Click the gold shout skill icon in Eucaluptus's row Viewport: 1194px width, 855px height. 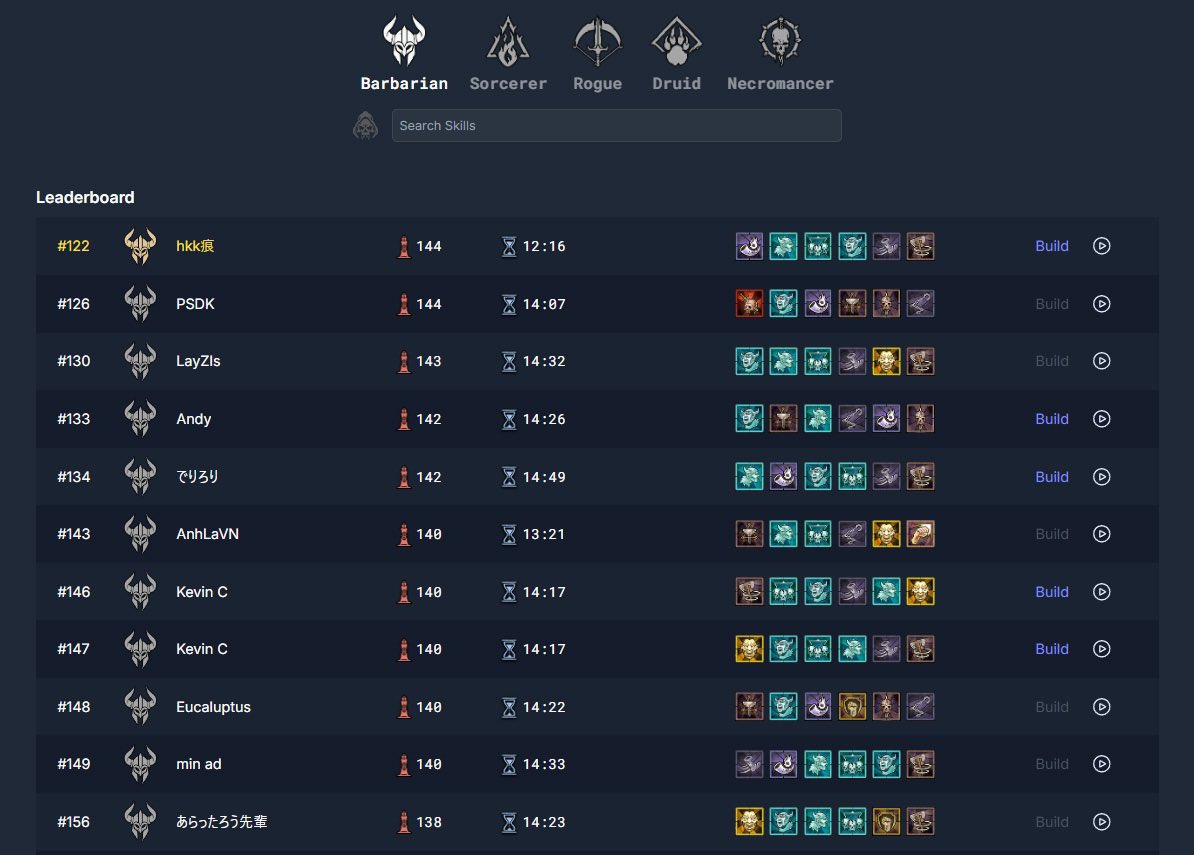tap(852, 707)
